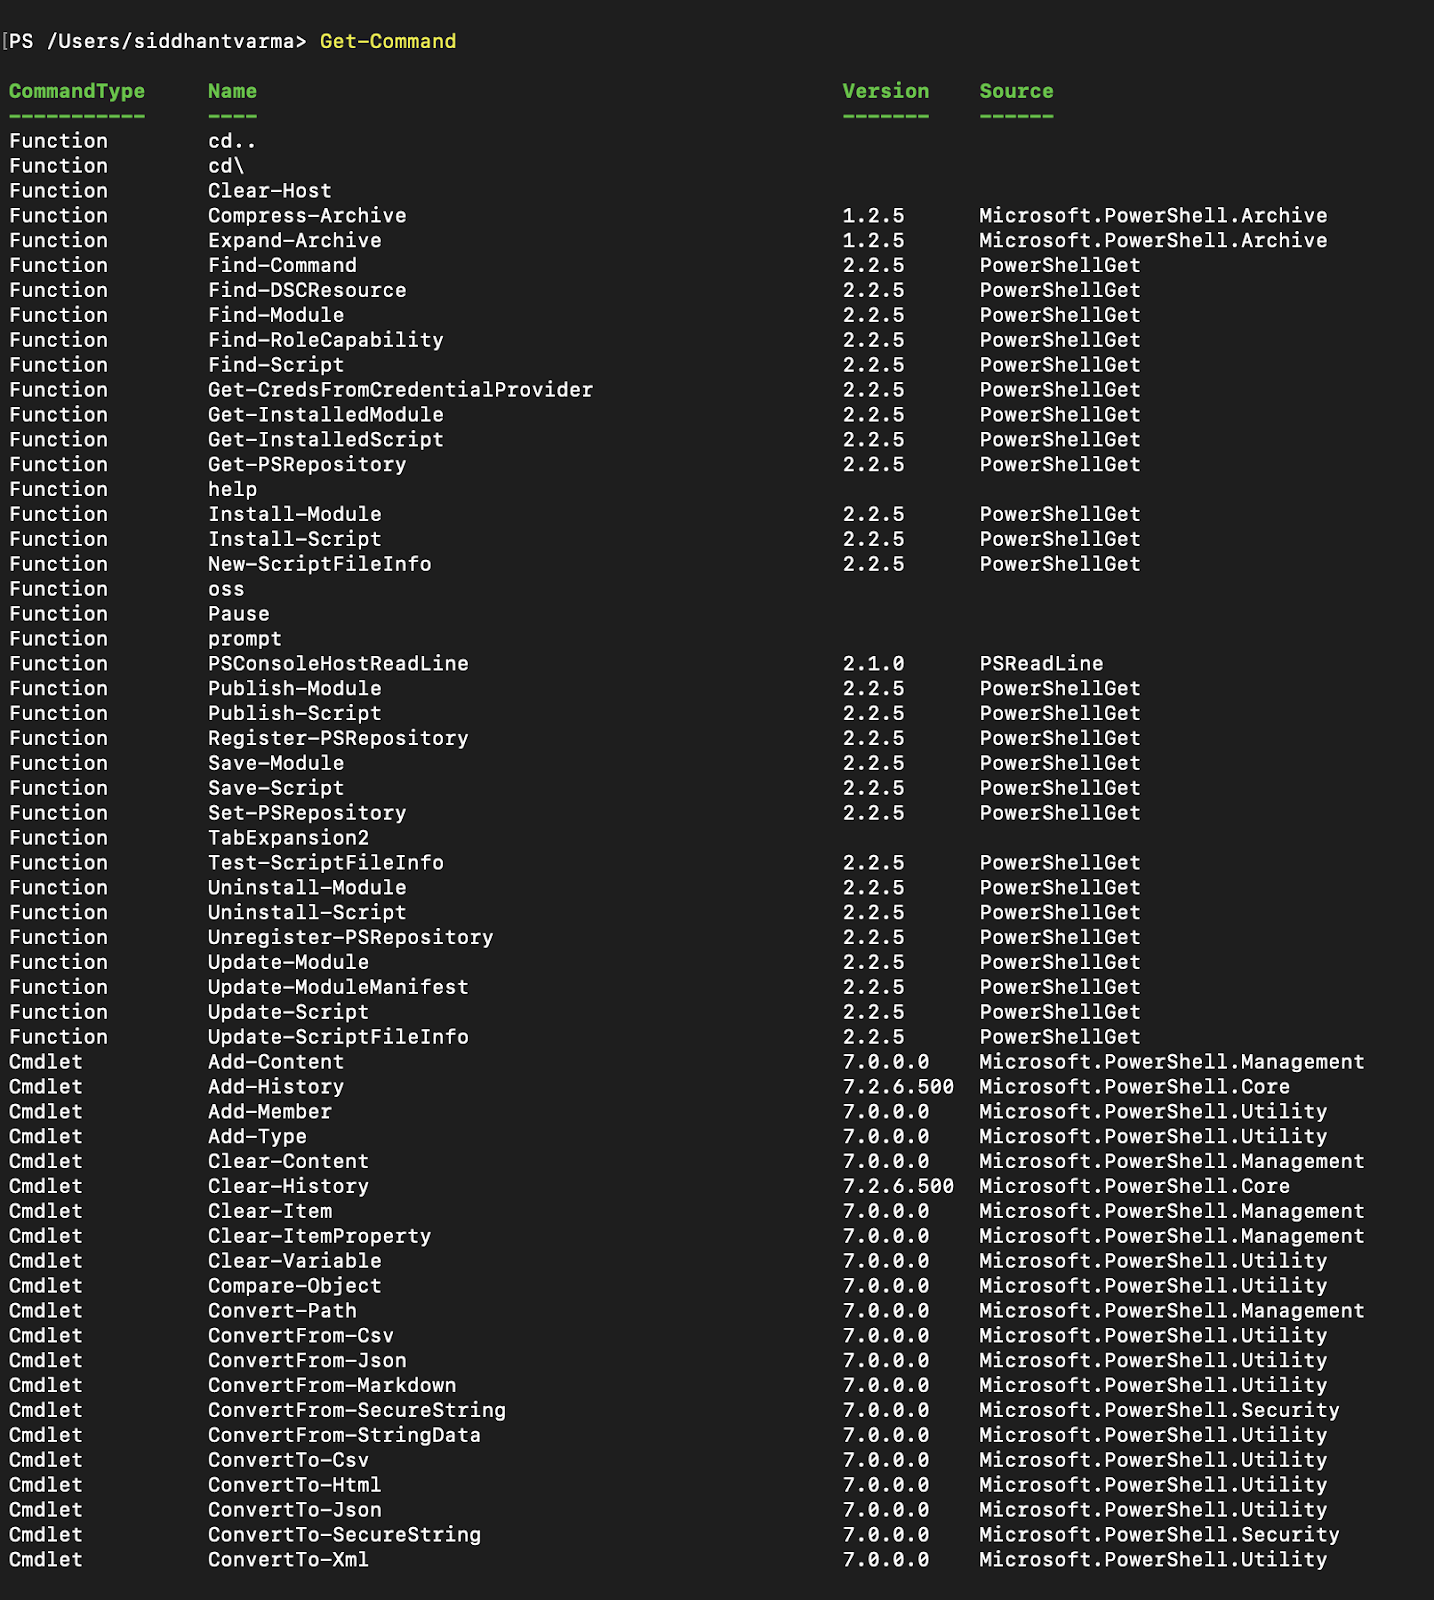
Task: Click the Clear-Content cmdlet name
Action: [x=288, y=1162]
